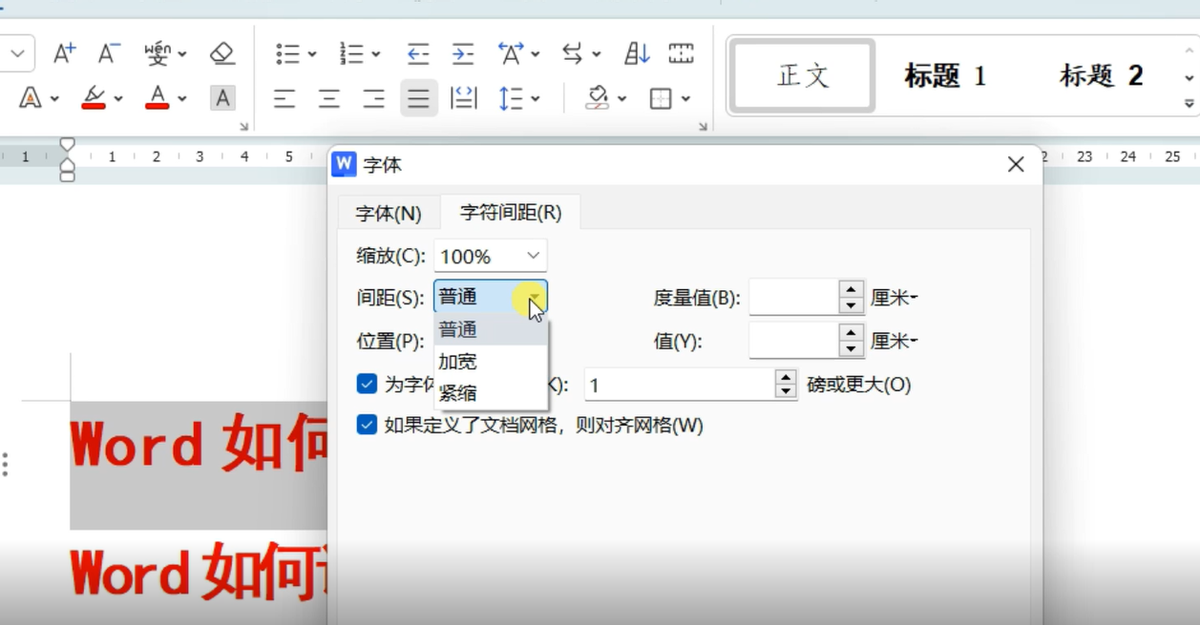1200x625 pixels.
Task: Click the document side handle dots
Action: point(6,465)
